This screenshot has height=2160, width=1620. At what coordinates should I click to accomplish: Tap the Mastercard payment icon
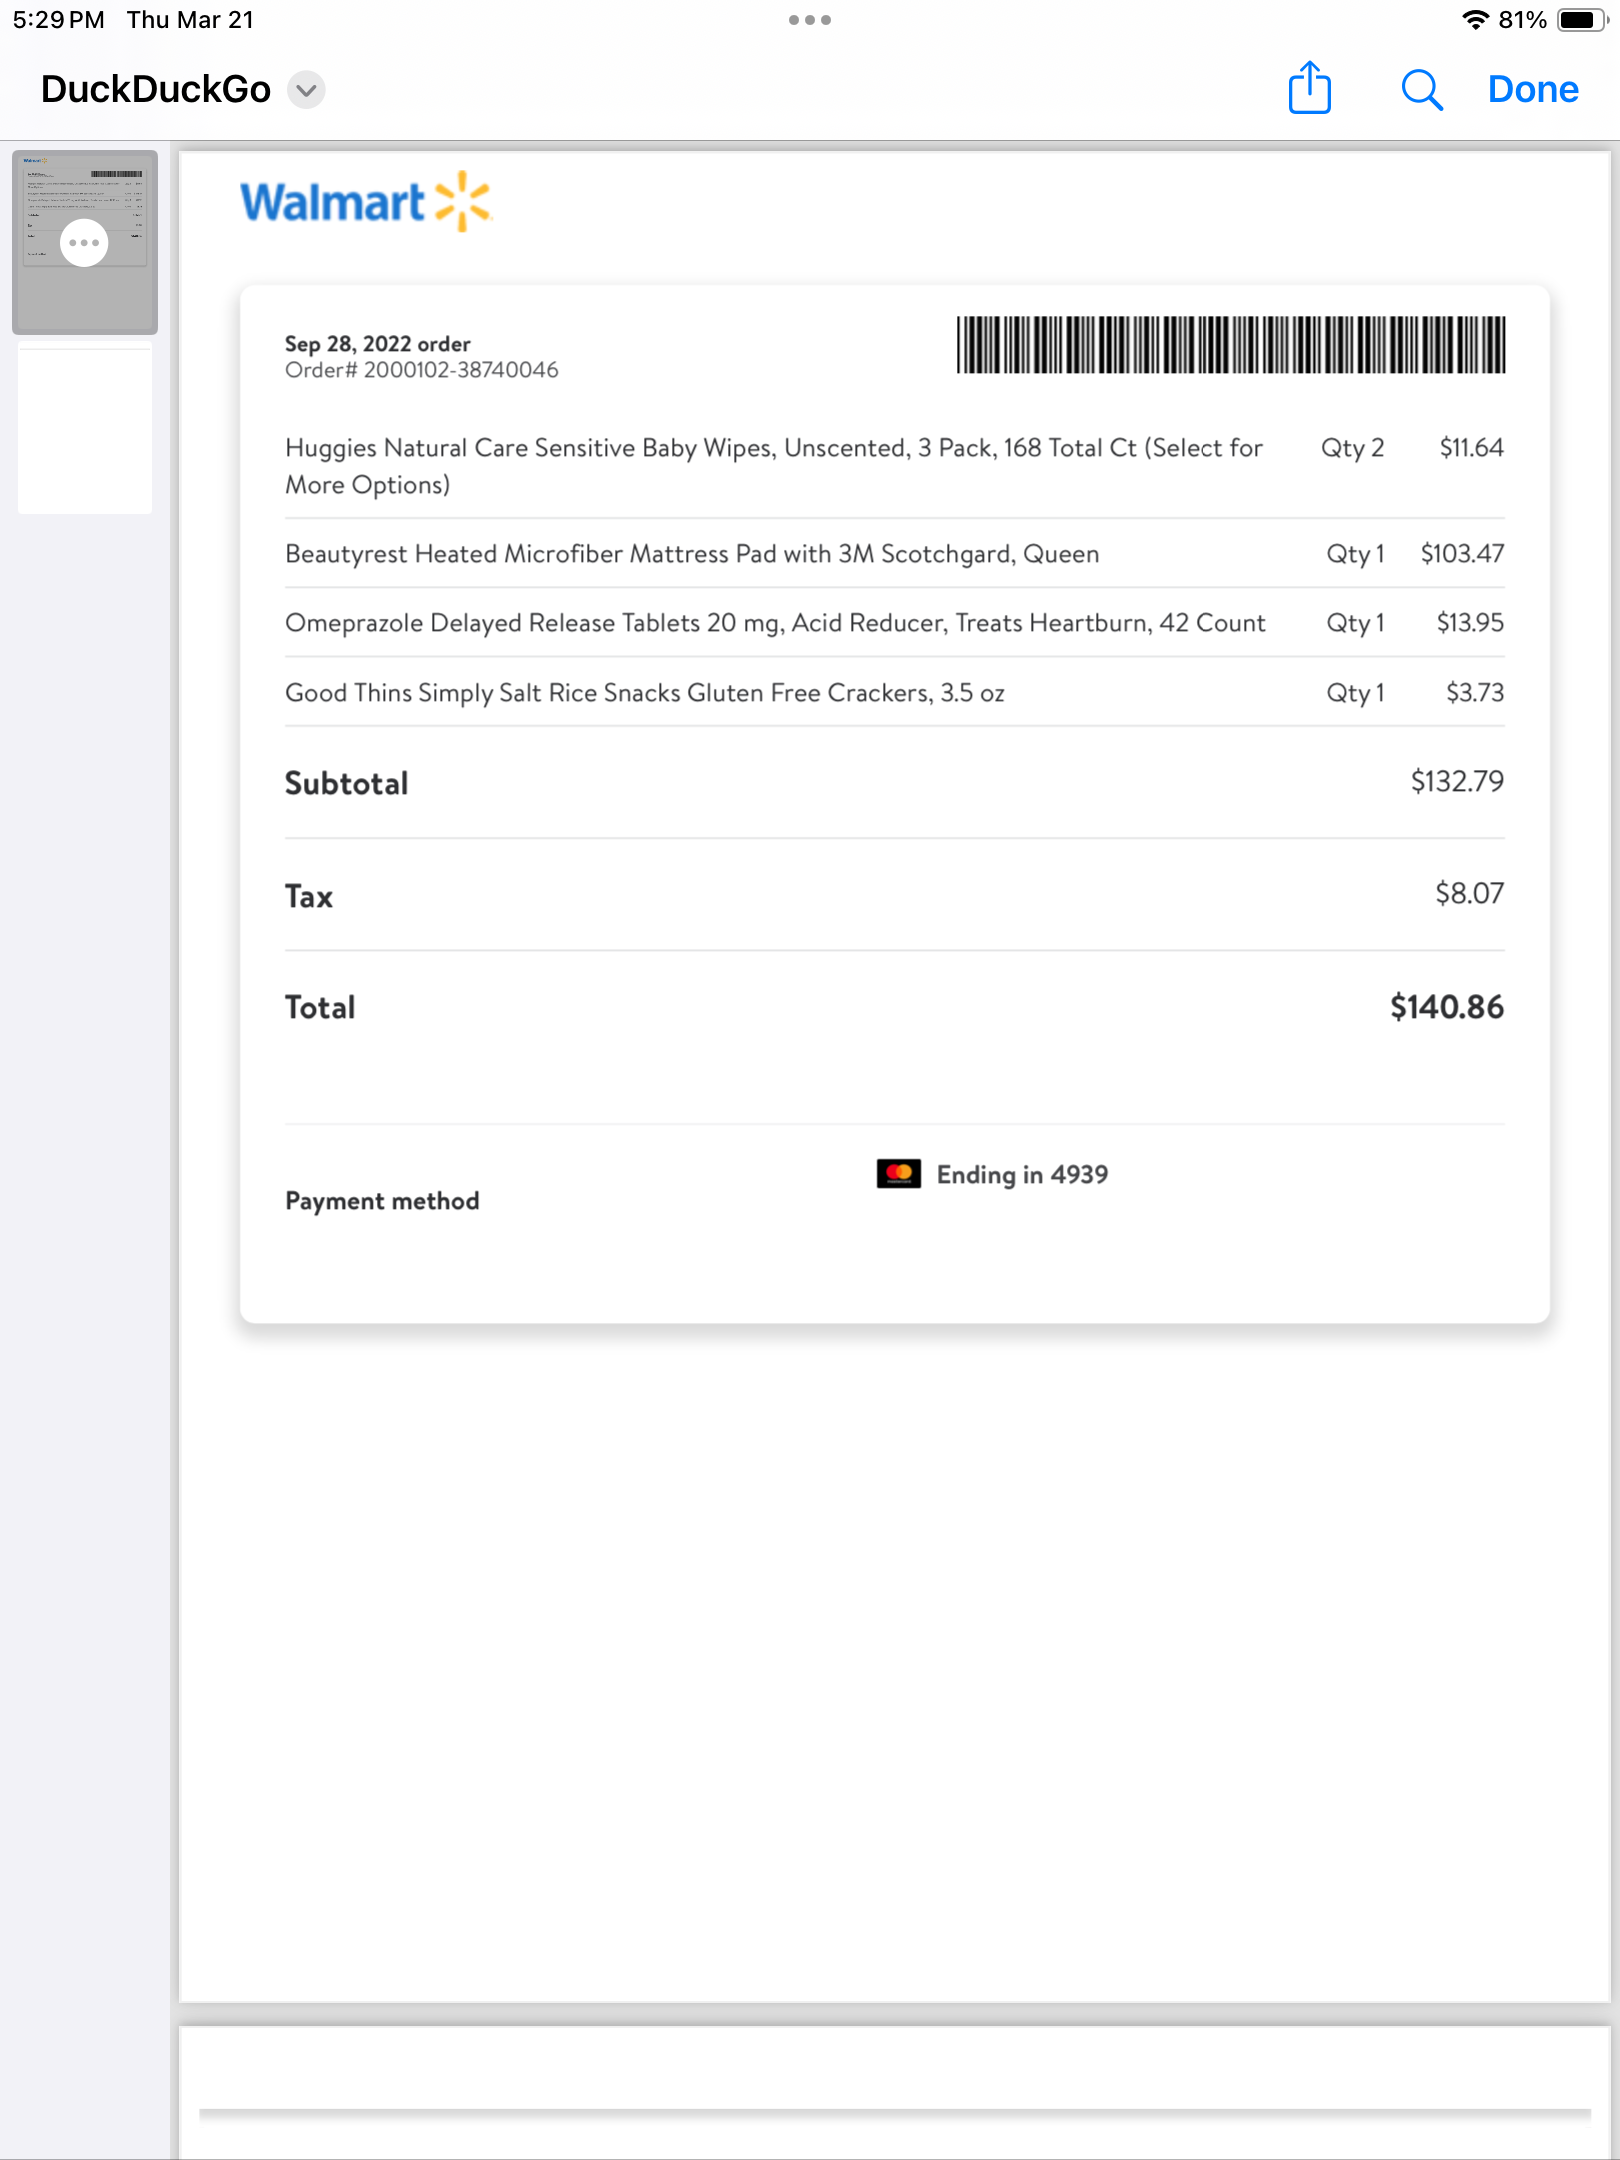point(898,1174)
